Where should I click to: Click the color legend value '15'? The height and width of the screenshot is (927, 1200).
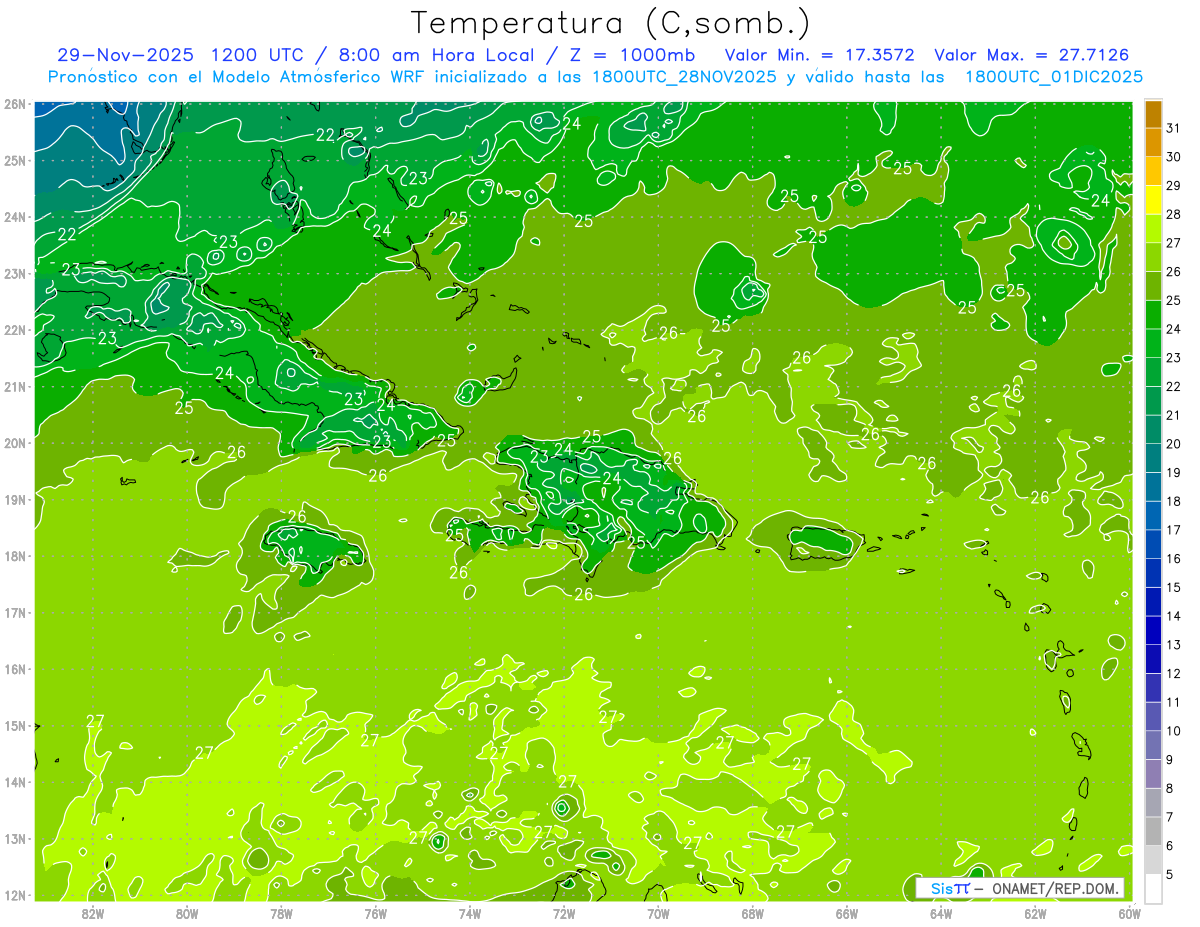[x=1173, y=588]
